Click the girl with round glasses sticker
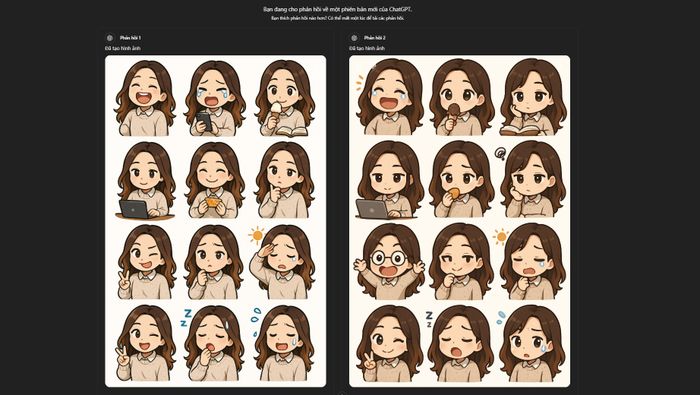 click(x=389, y=261)
